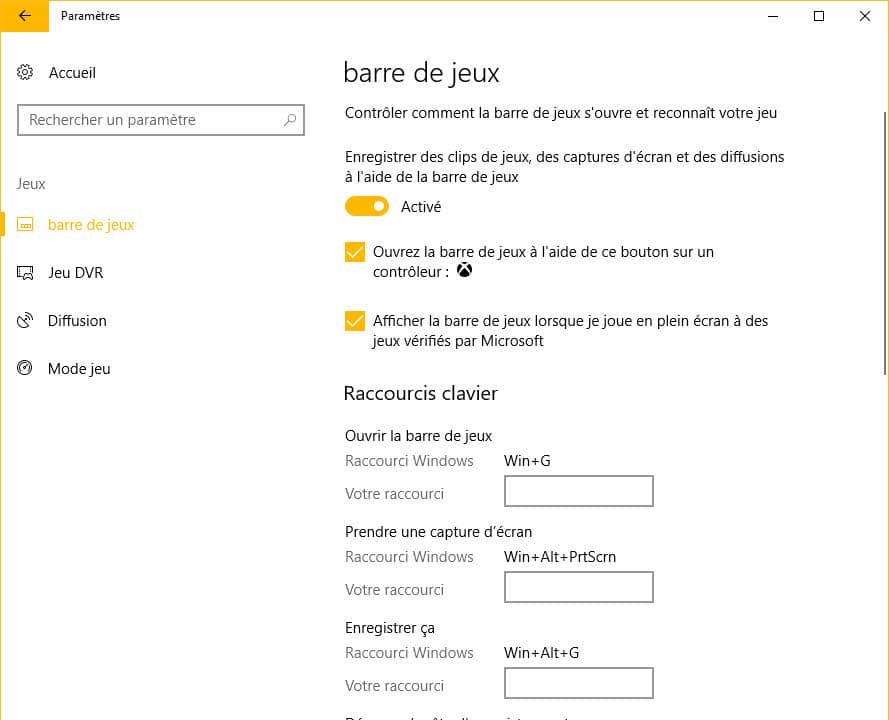Click custom shortcut field for Prendre une capture d'écran

click(x=579, y=587)
